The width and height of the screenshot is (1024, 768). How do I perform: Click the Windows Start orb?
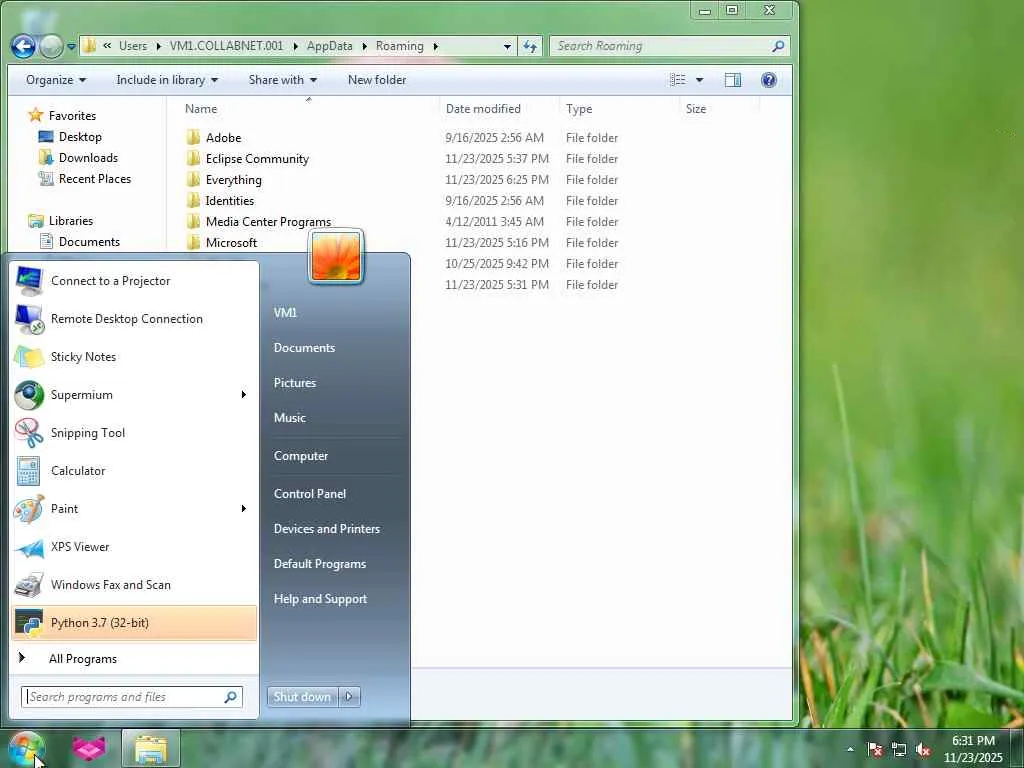(x=26, y=748)
